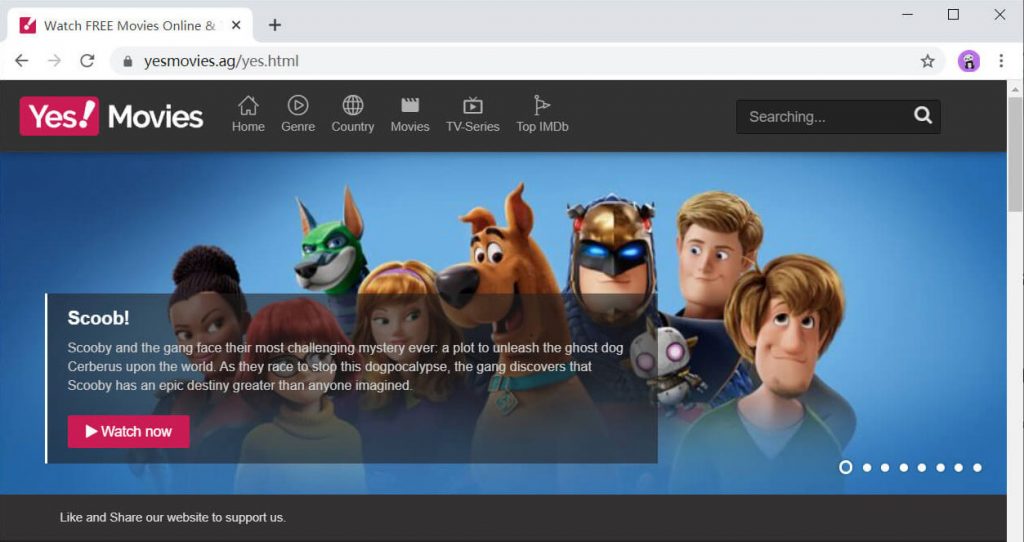
Task: Click the magnifying glass search icon
Action: pos(923,116)
